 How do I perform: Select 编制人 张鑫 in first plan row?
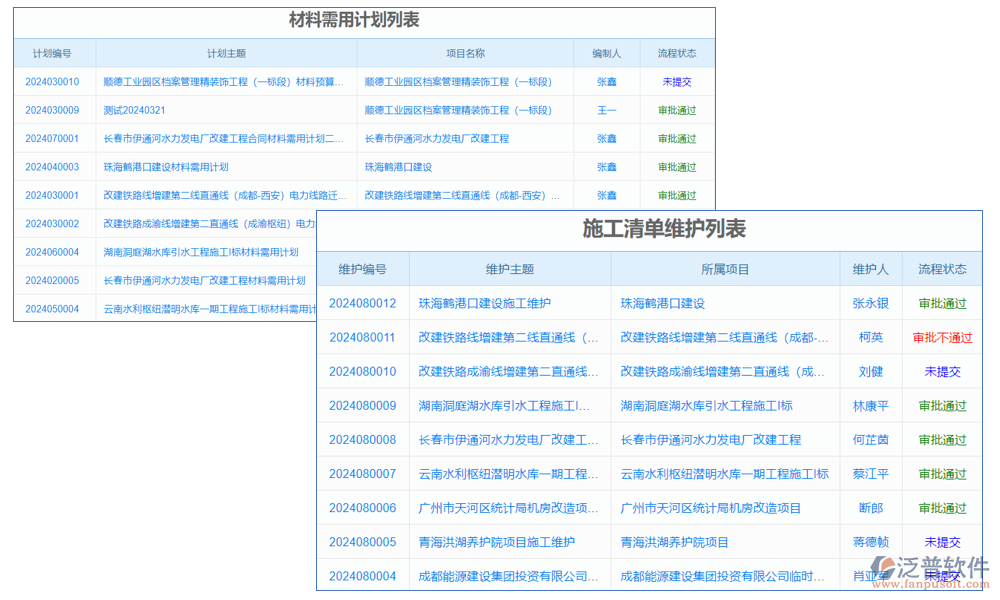pos(606,82)
